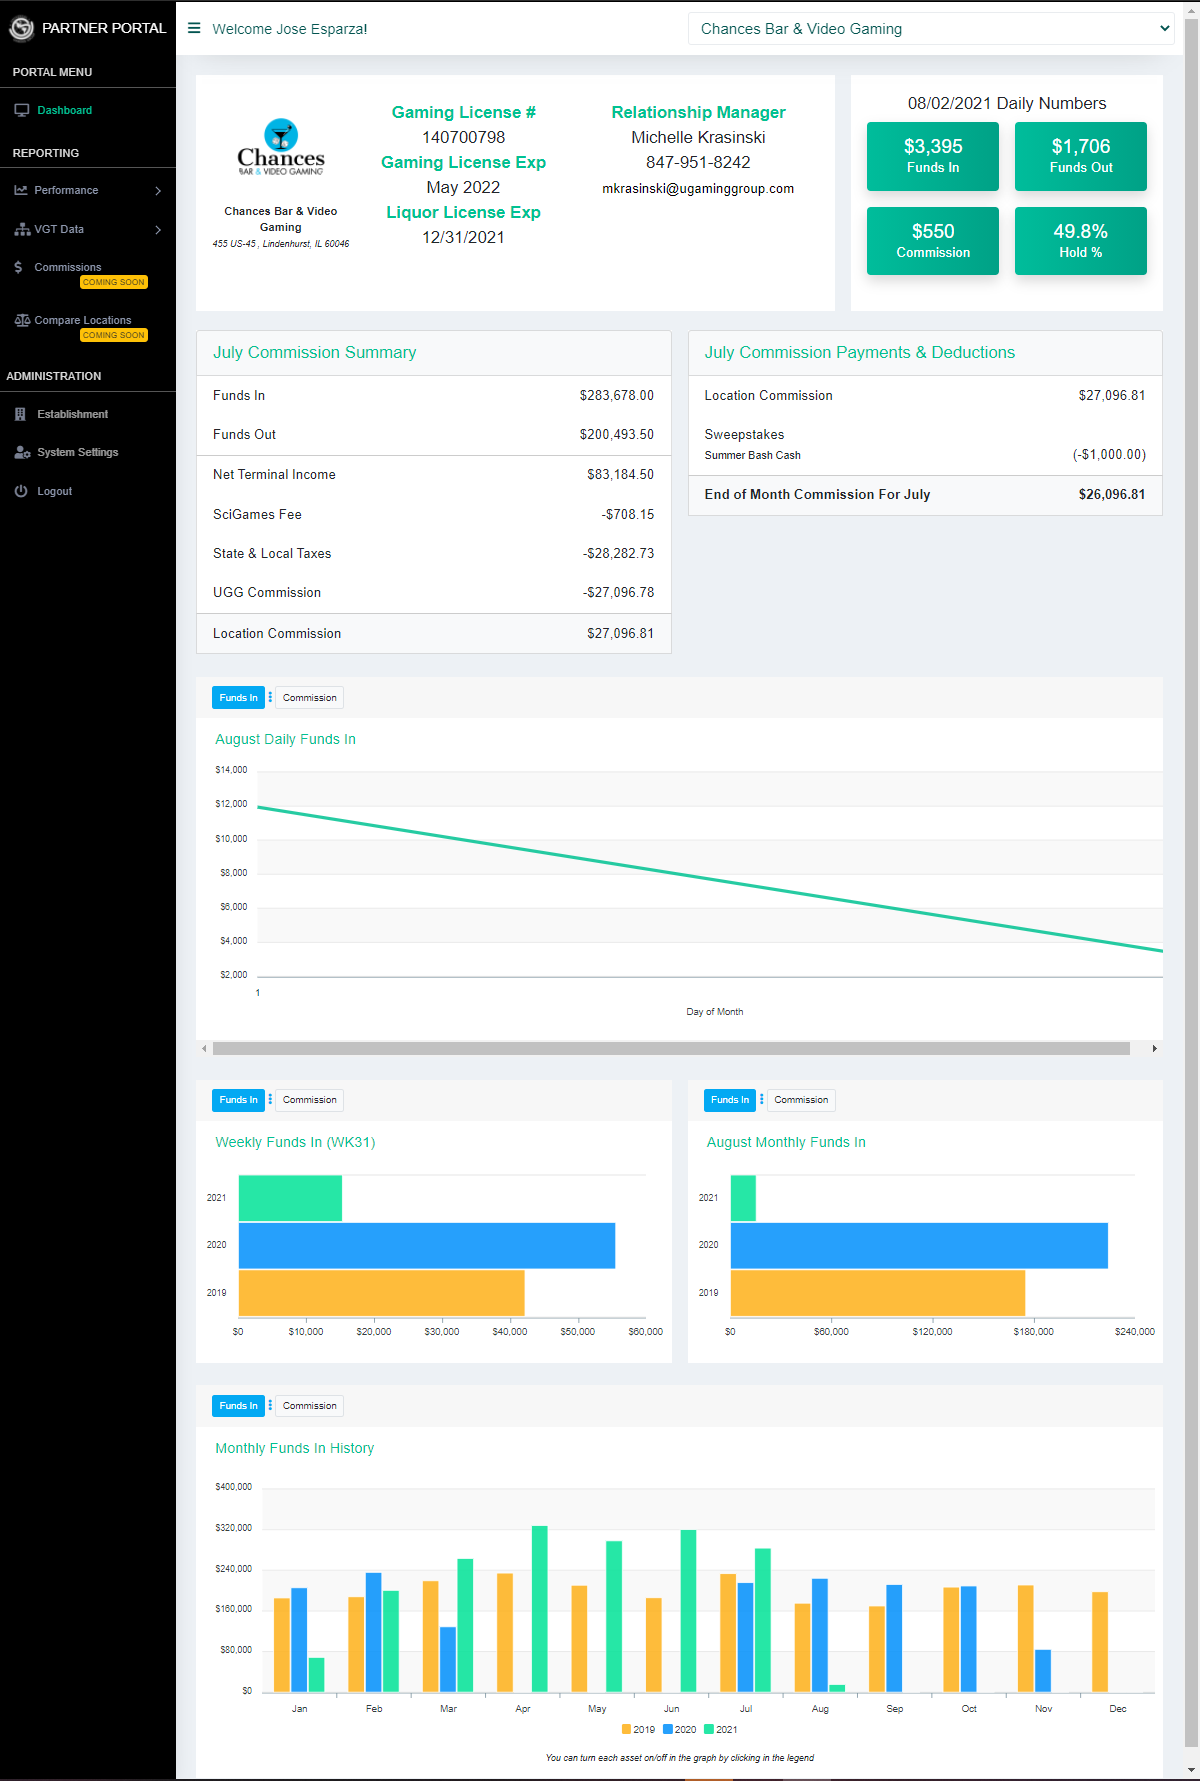Click the $1,706 Funds Out tile
The image size is (1200, 1781).
(x=1081, y=156)
